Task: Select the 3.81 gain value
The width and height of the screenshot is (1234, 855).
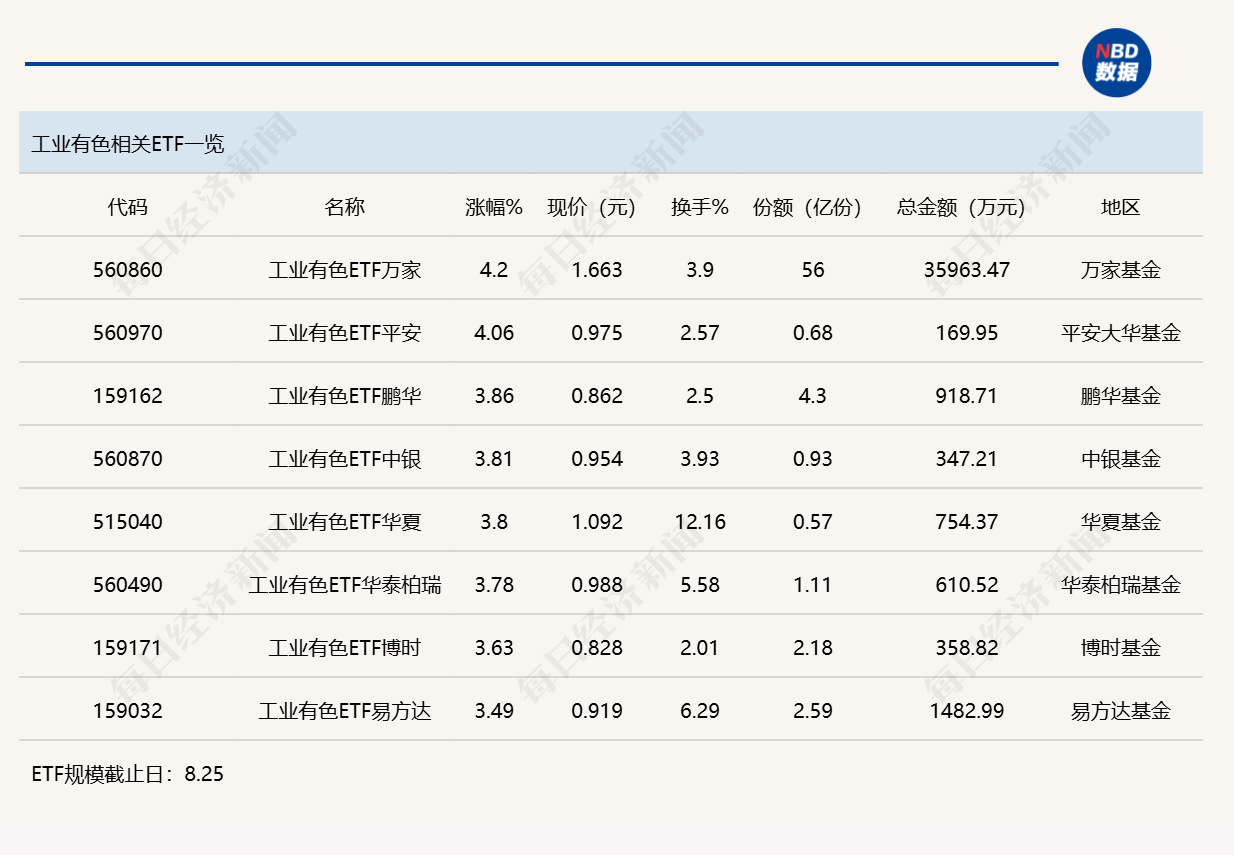Action: 494,459
